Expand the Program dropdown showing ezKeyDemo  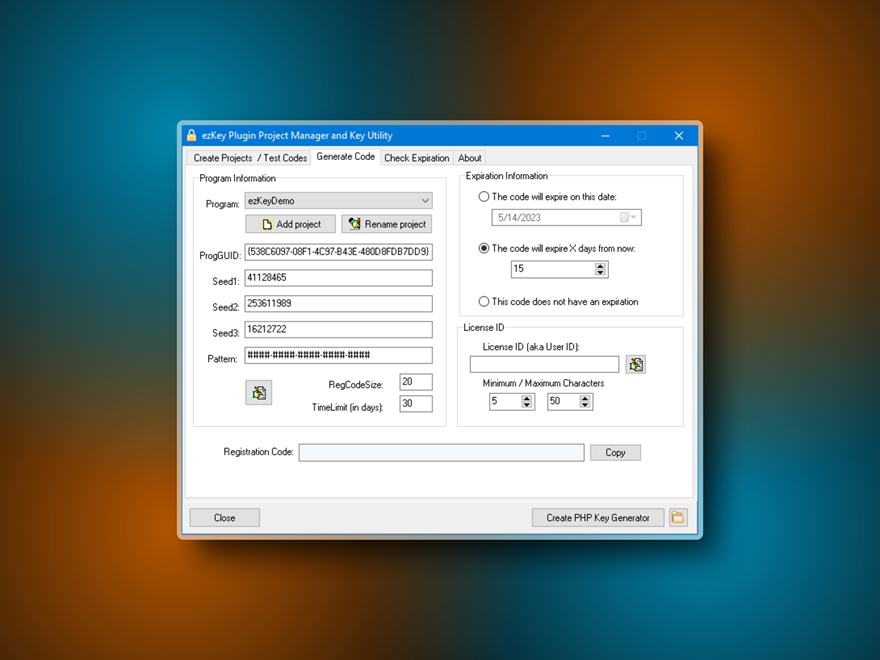click(x=425, y=201)
